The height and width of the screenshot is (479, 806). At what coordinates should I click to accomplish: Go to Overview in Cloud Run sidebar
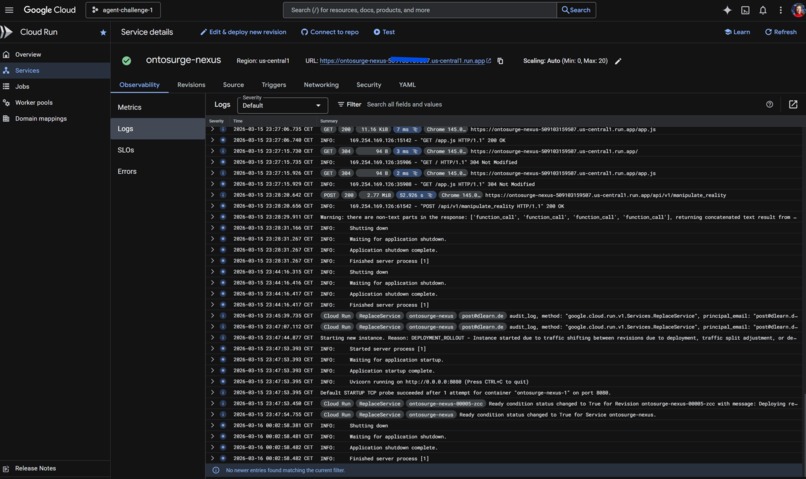[x=55, y=54]
